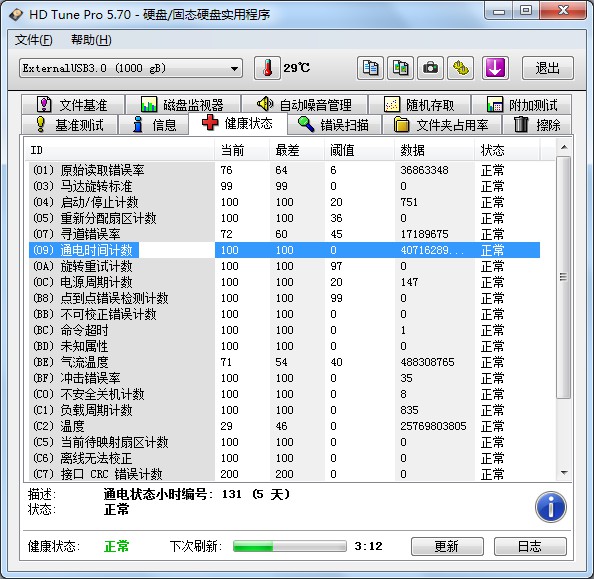Click the ID column header

pos(120,150)
